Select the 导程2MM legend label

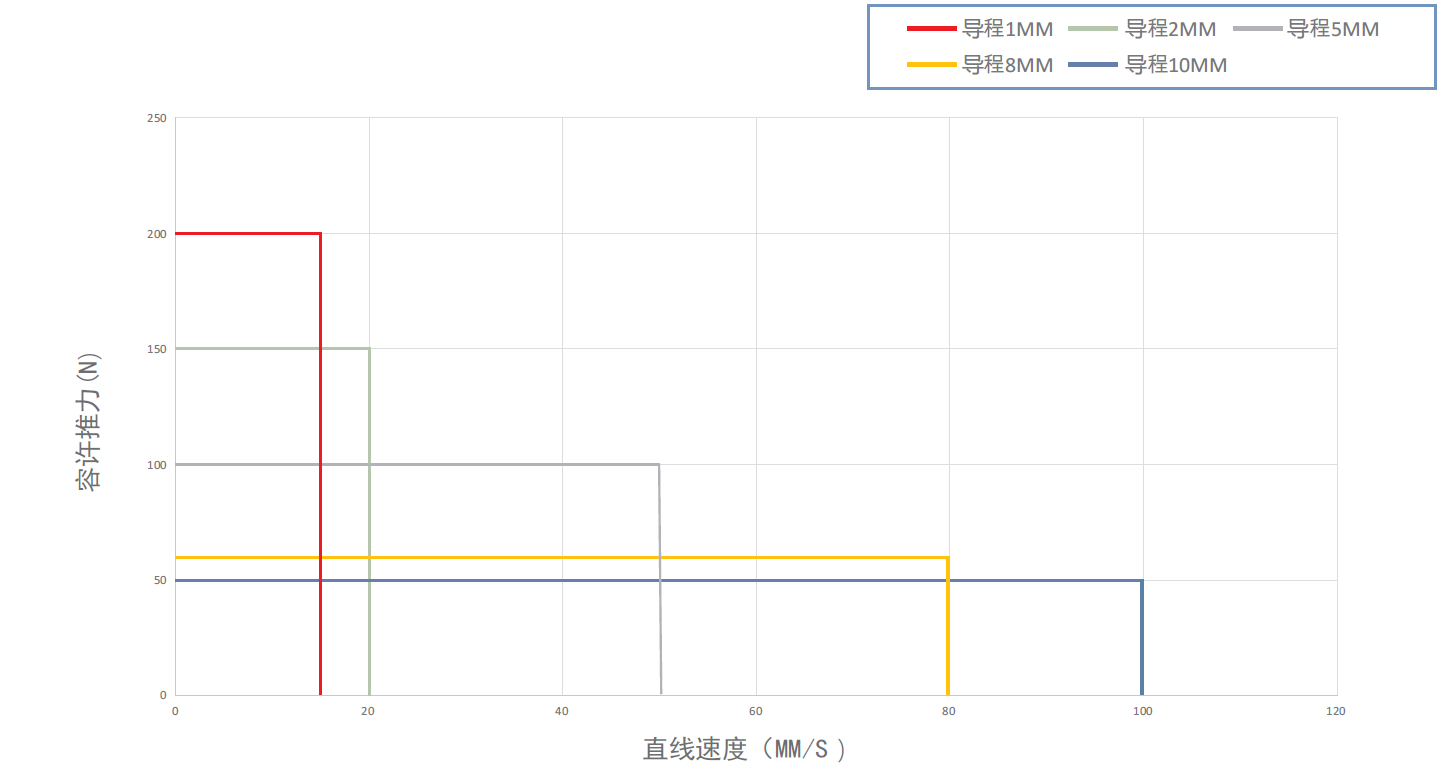1170,29
